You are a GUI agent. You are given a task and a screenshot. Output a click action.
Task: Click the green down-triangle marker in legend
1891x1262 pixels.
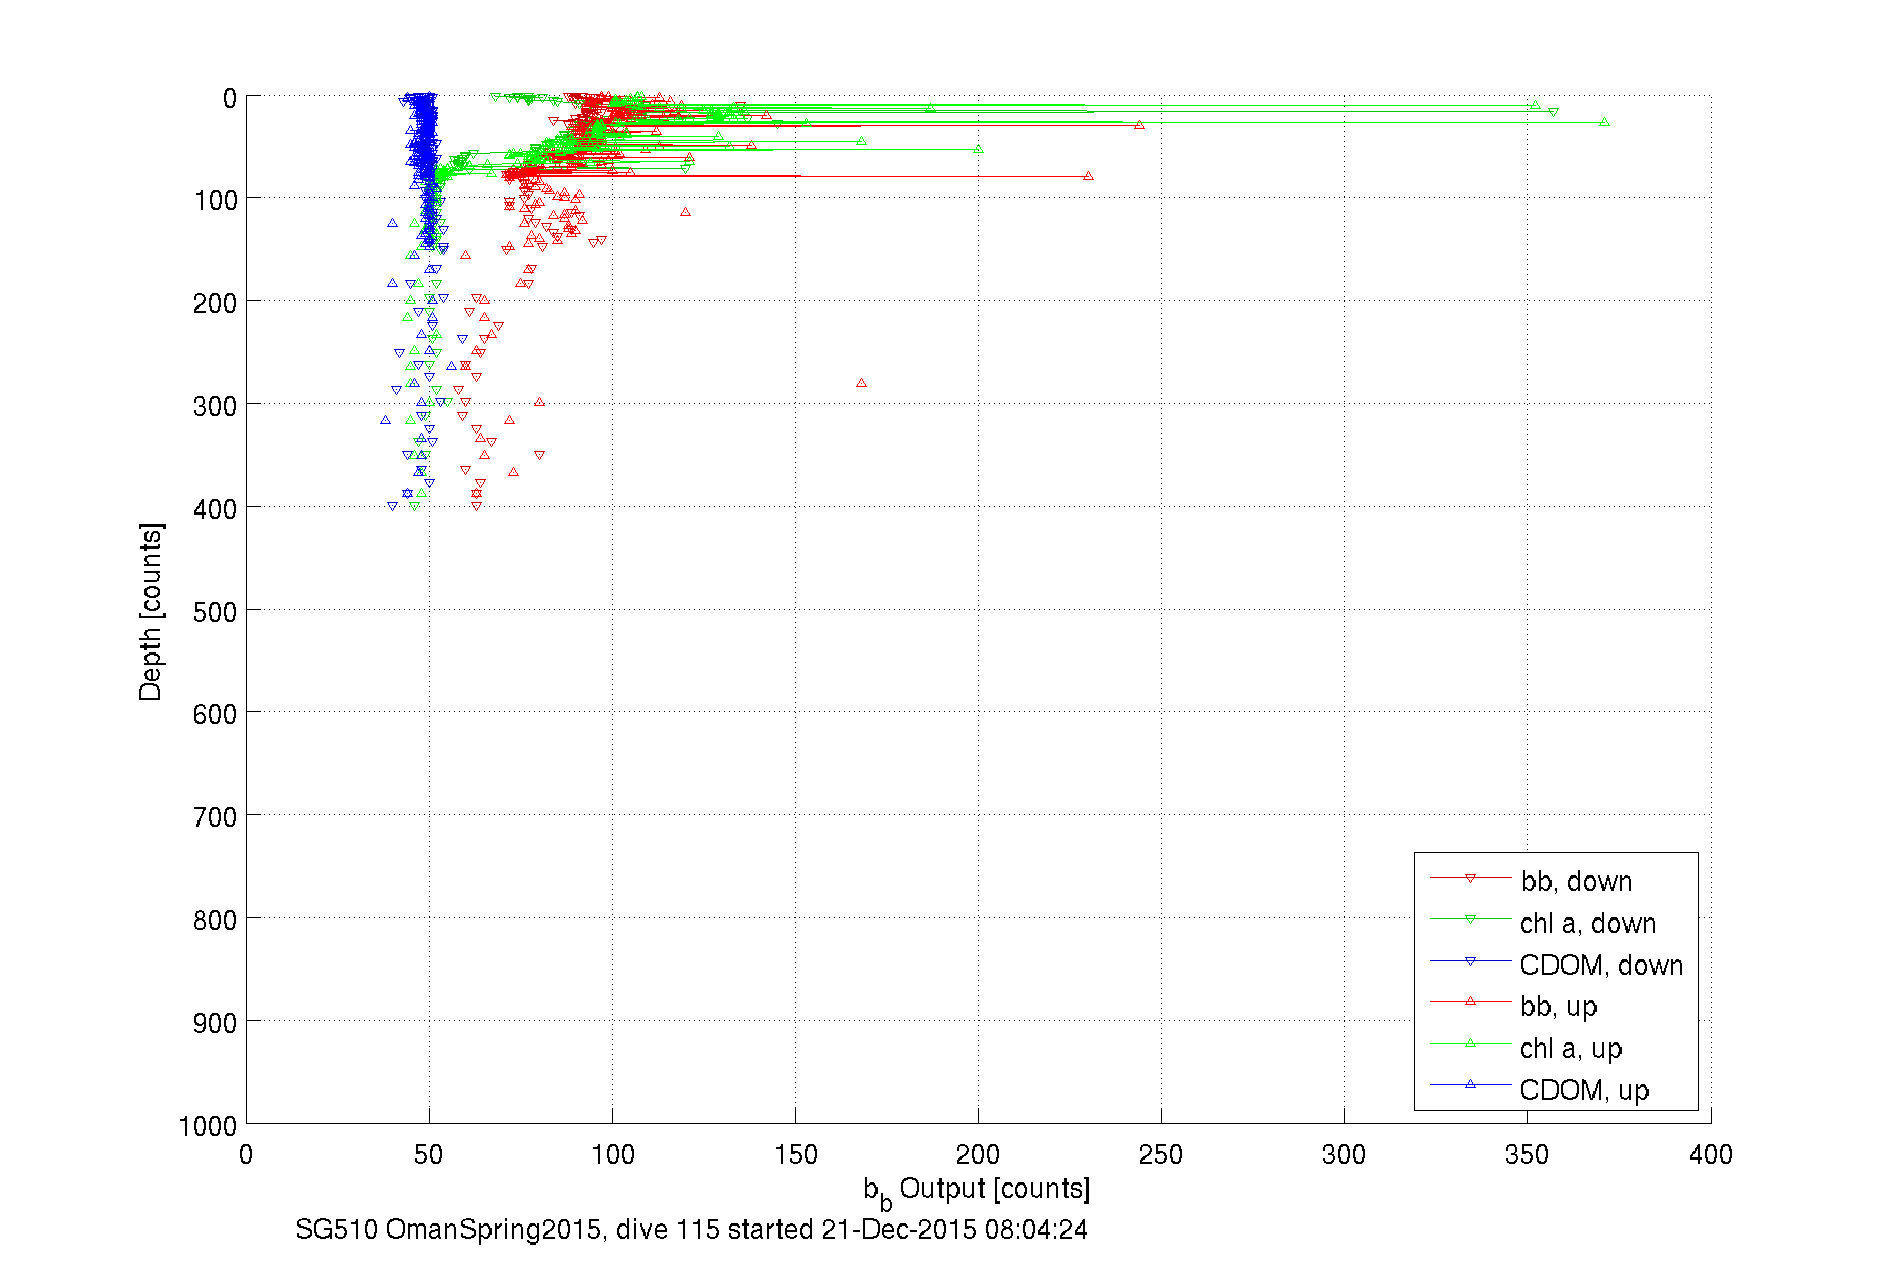point(1470,919)
